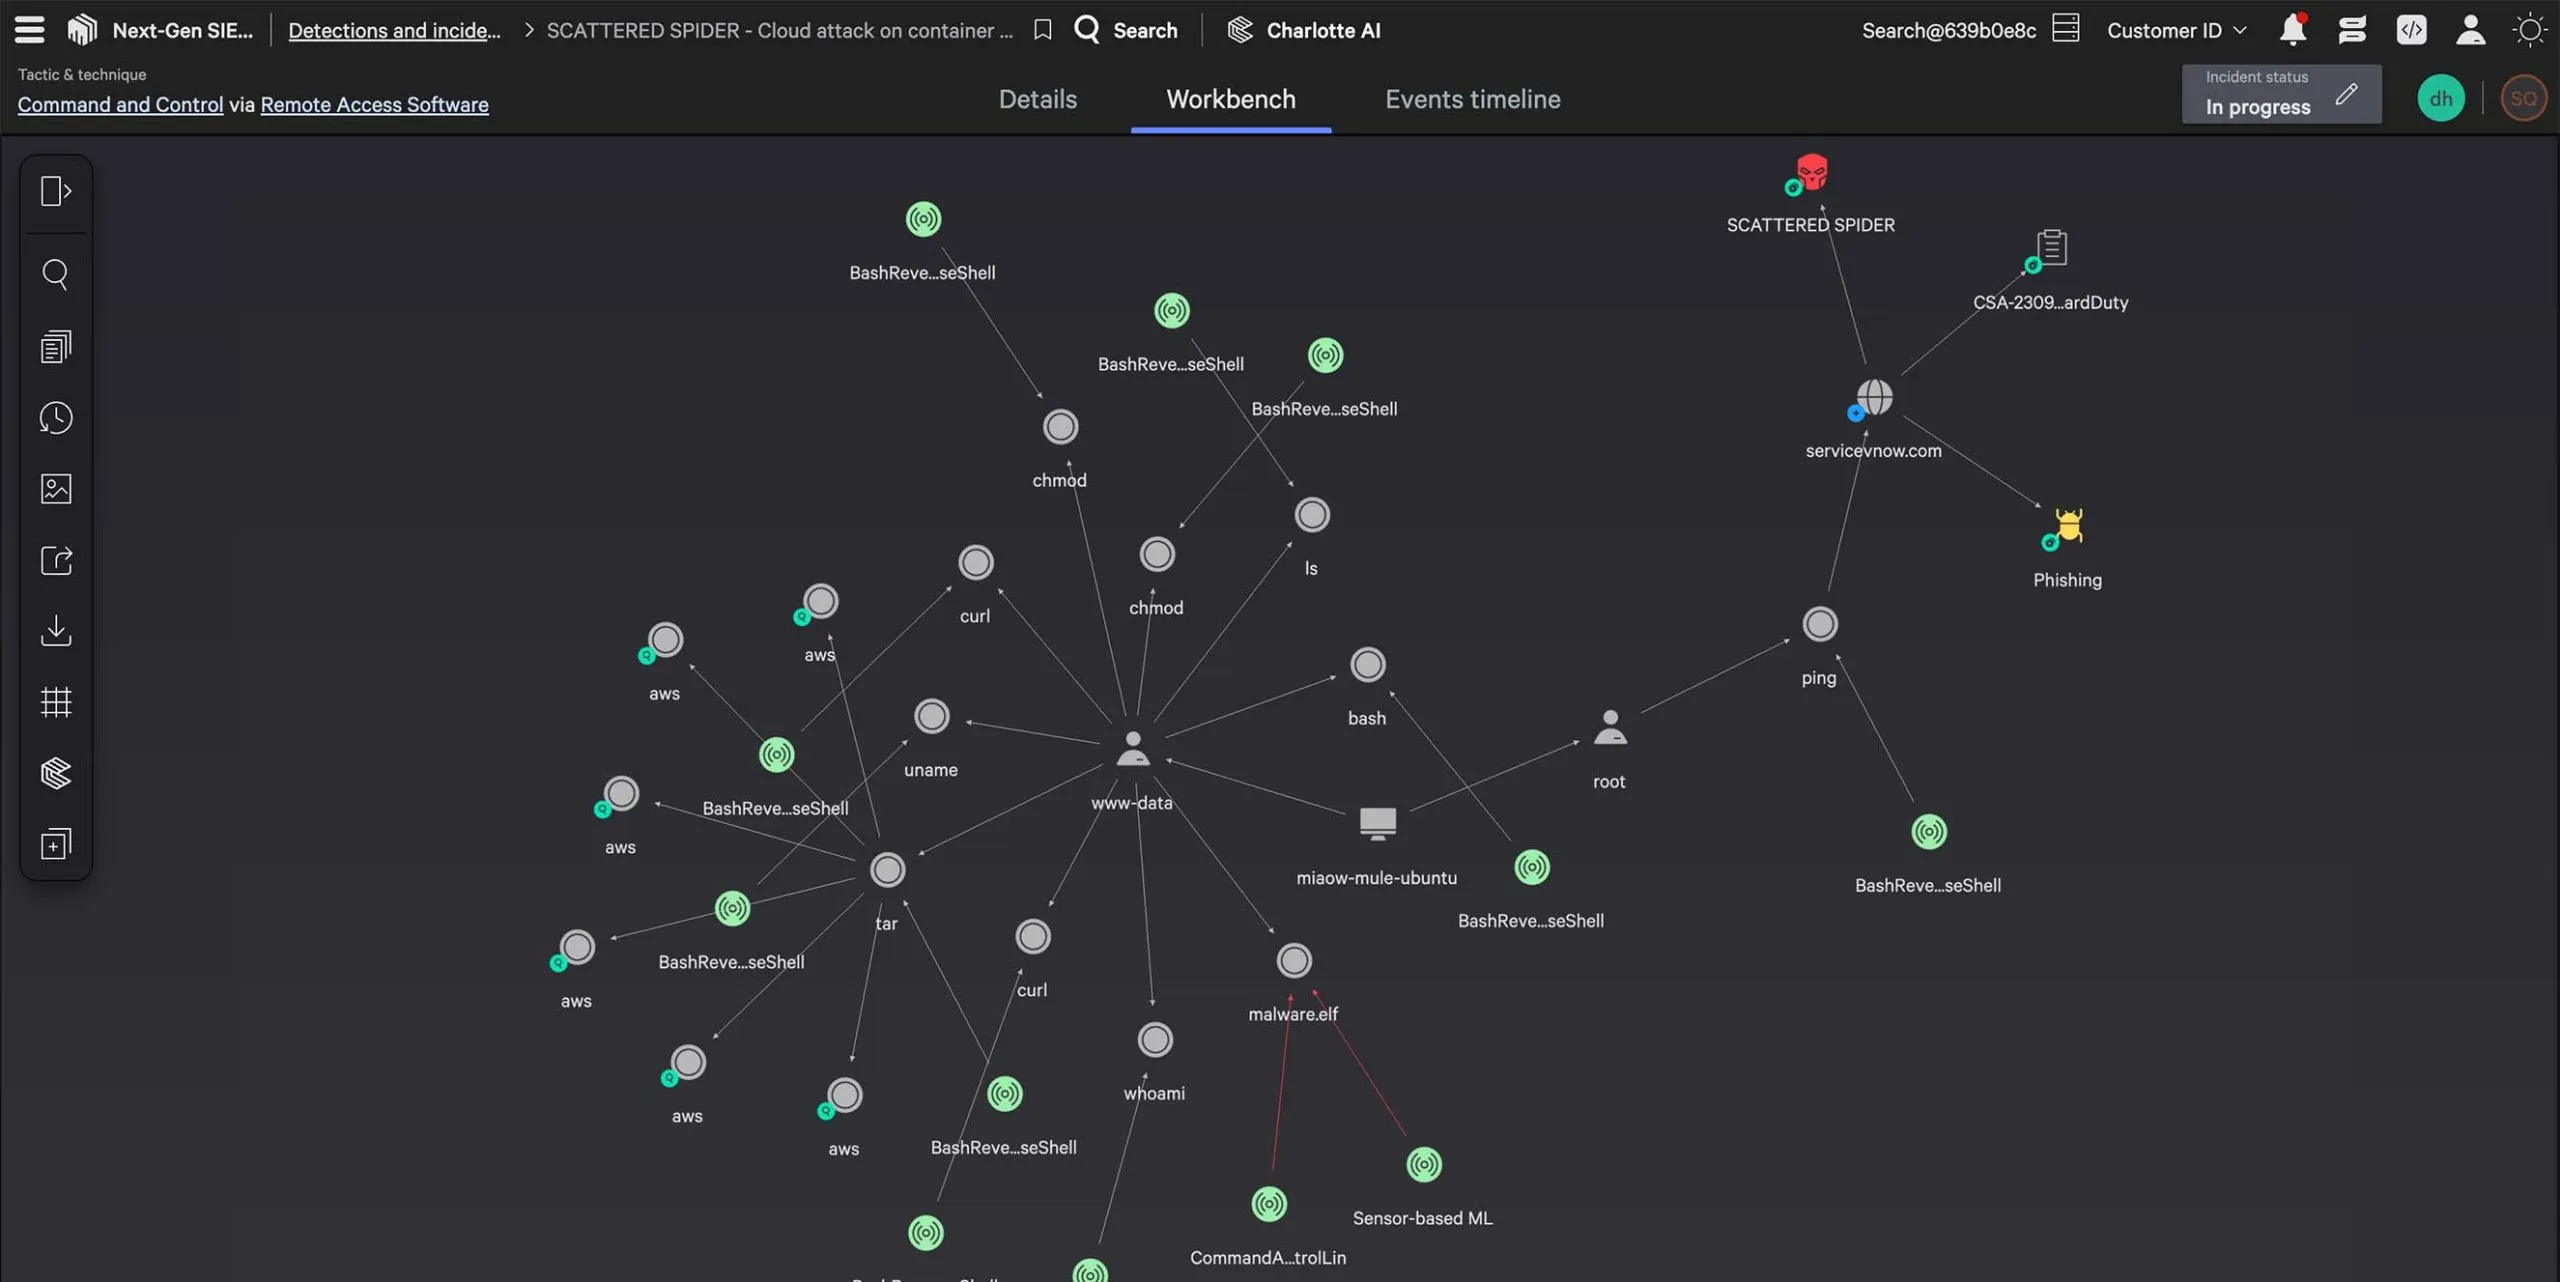The image size is (2560, 1282).
Task: Bookmark this incident page
Action: (x=1042, y=30)
